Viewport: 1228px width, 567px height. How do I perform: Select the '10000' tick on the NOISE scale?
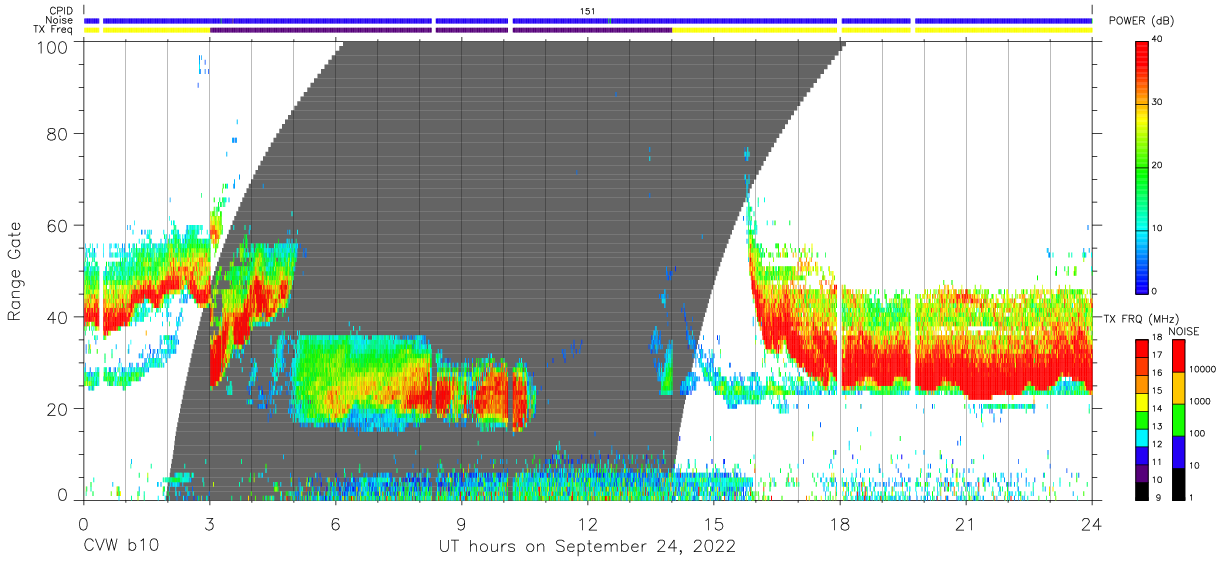1202,370
